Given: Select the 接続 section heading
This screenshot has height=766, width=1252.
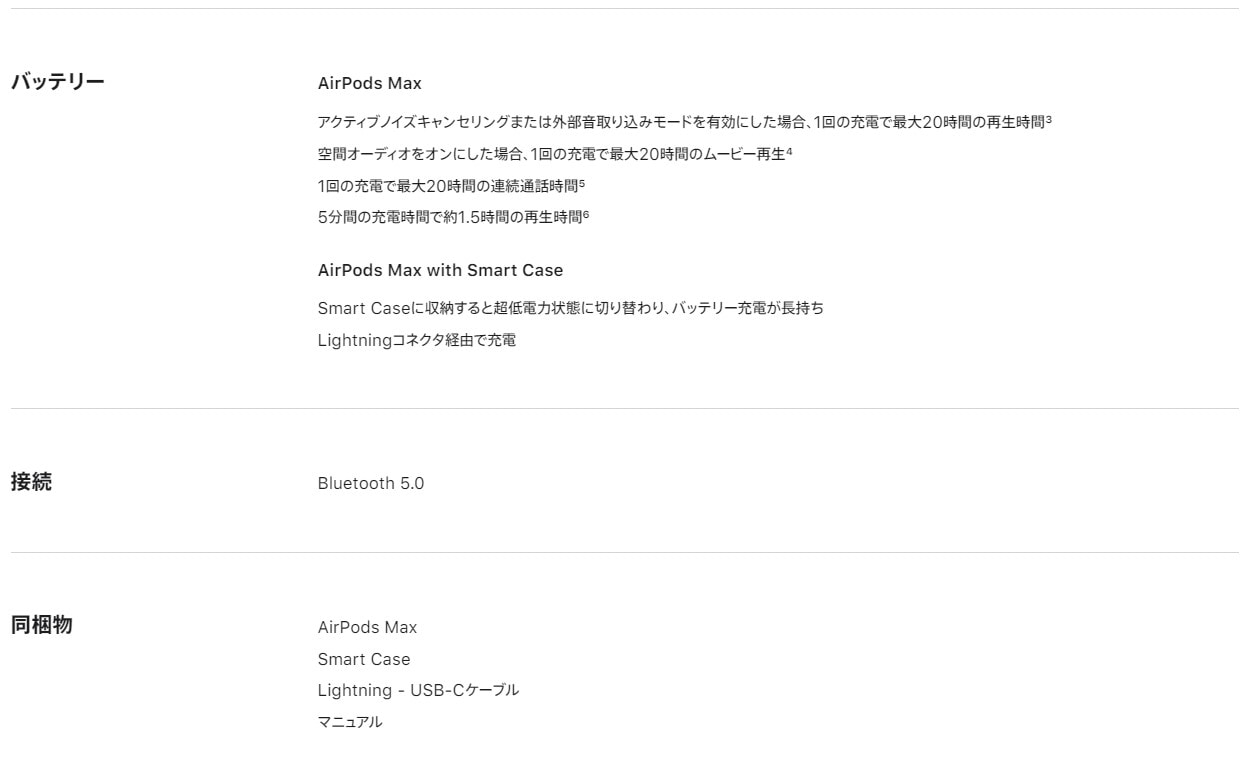Looking at the screenshot, I should (31, 483).
